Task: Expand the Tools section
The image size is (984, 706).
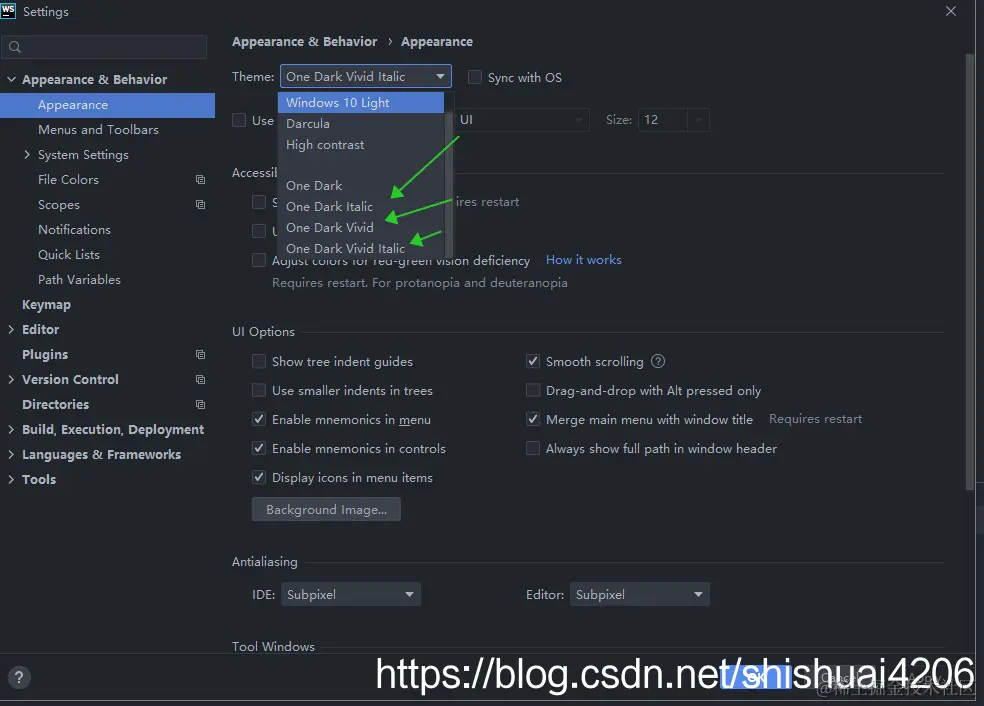Action: pos(11,479)
